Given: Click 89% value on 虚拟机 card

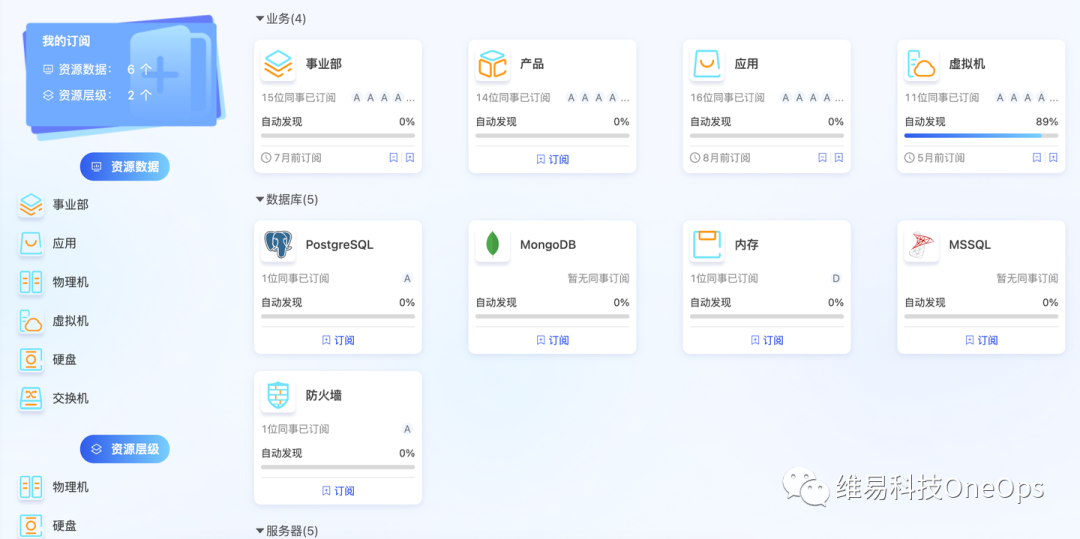Looking at the screenshot, I should tap(1047, 122).
